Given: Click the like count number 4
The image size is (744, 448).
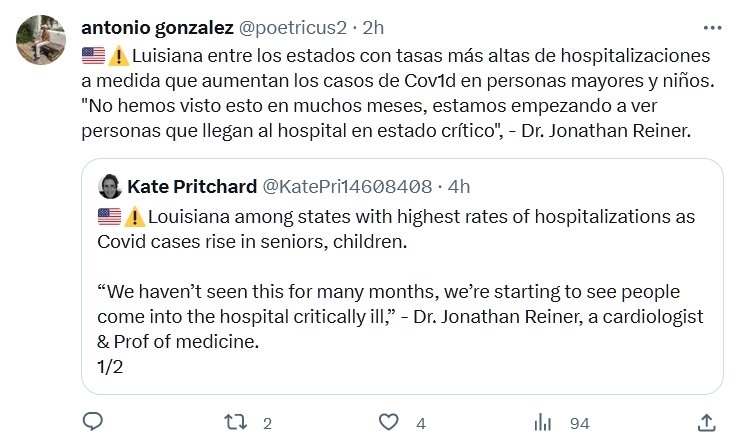Looking at the screenshot, I should point(421,423).
